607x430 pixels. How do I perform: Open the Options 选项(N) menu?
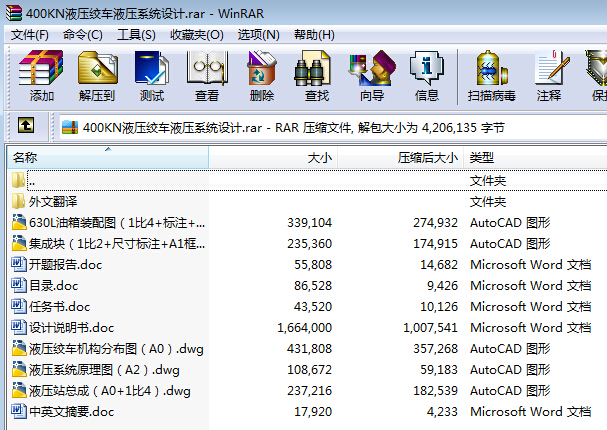pos(258,35)
